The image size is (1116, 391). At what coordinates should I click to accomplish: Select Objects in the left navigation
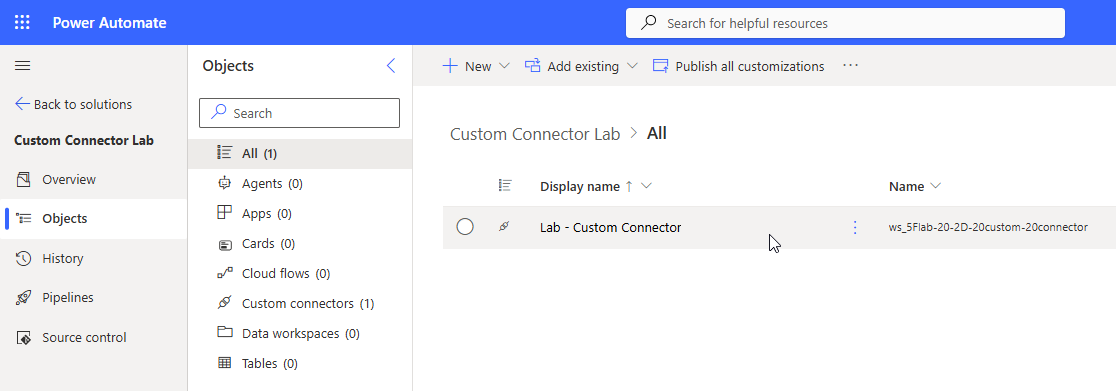click(x=93, y=219)
